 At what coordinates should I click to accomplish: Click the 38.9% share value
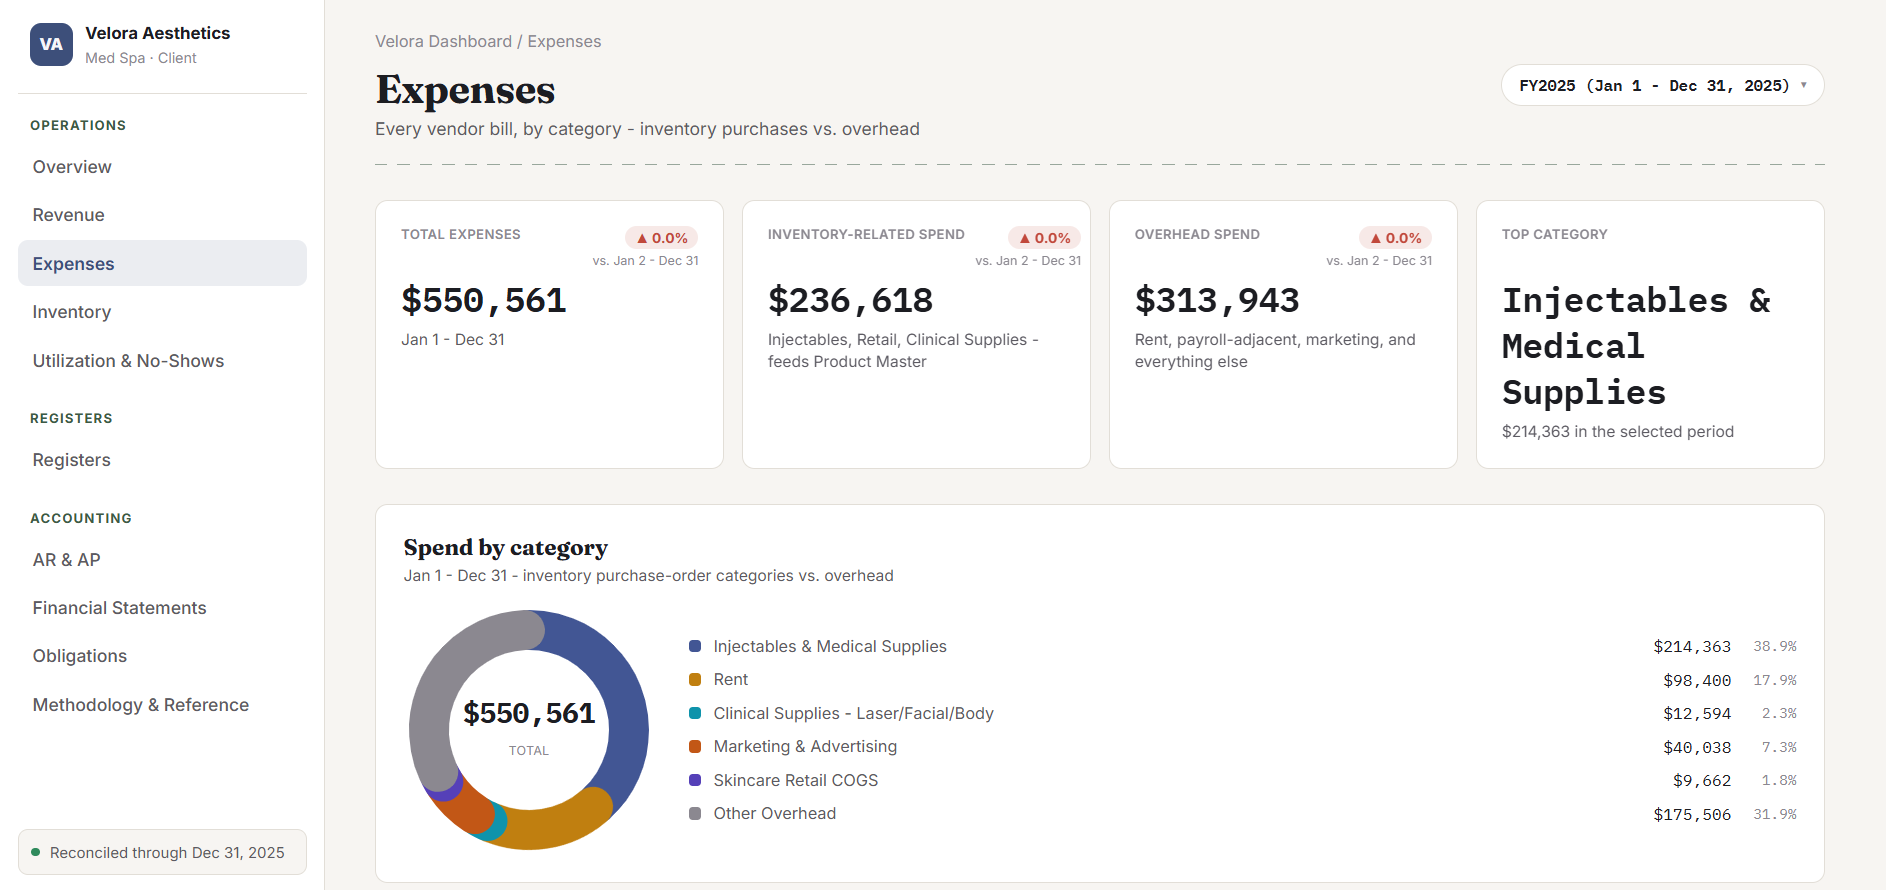point(1775,647)
